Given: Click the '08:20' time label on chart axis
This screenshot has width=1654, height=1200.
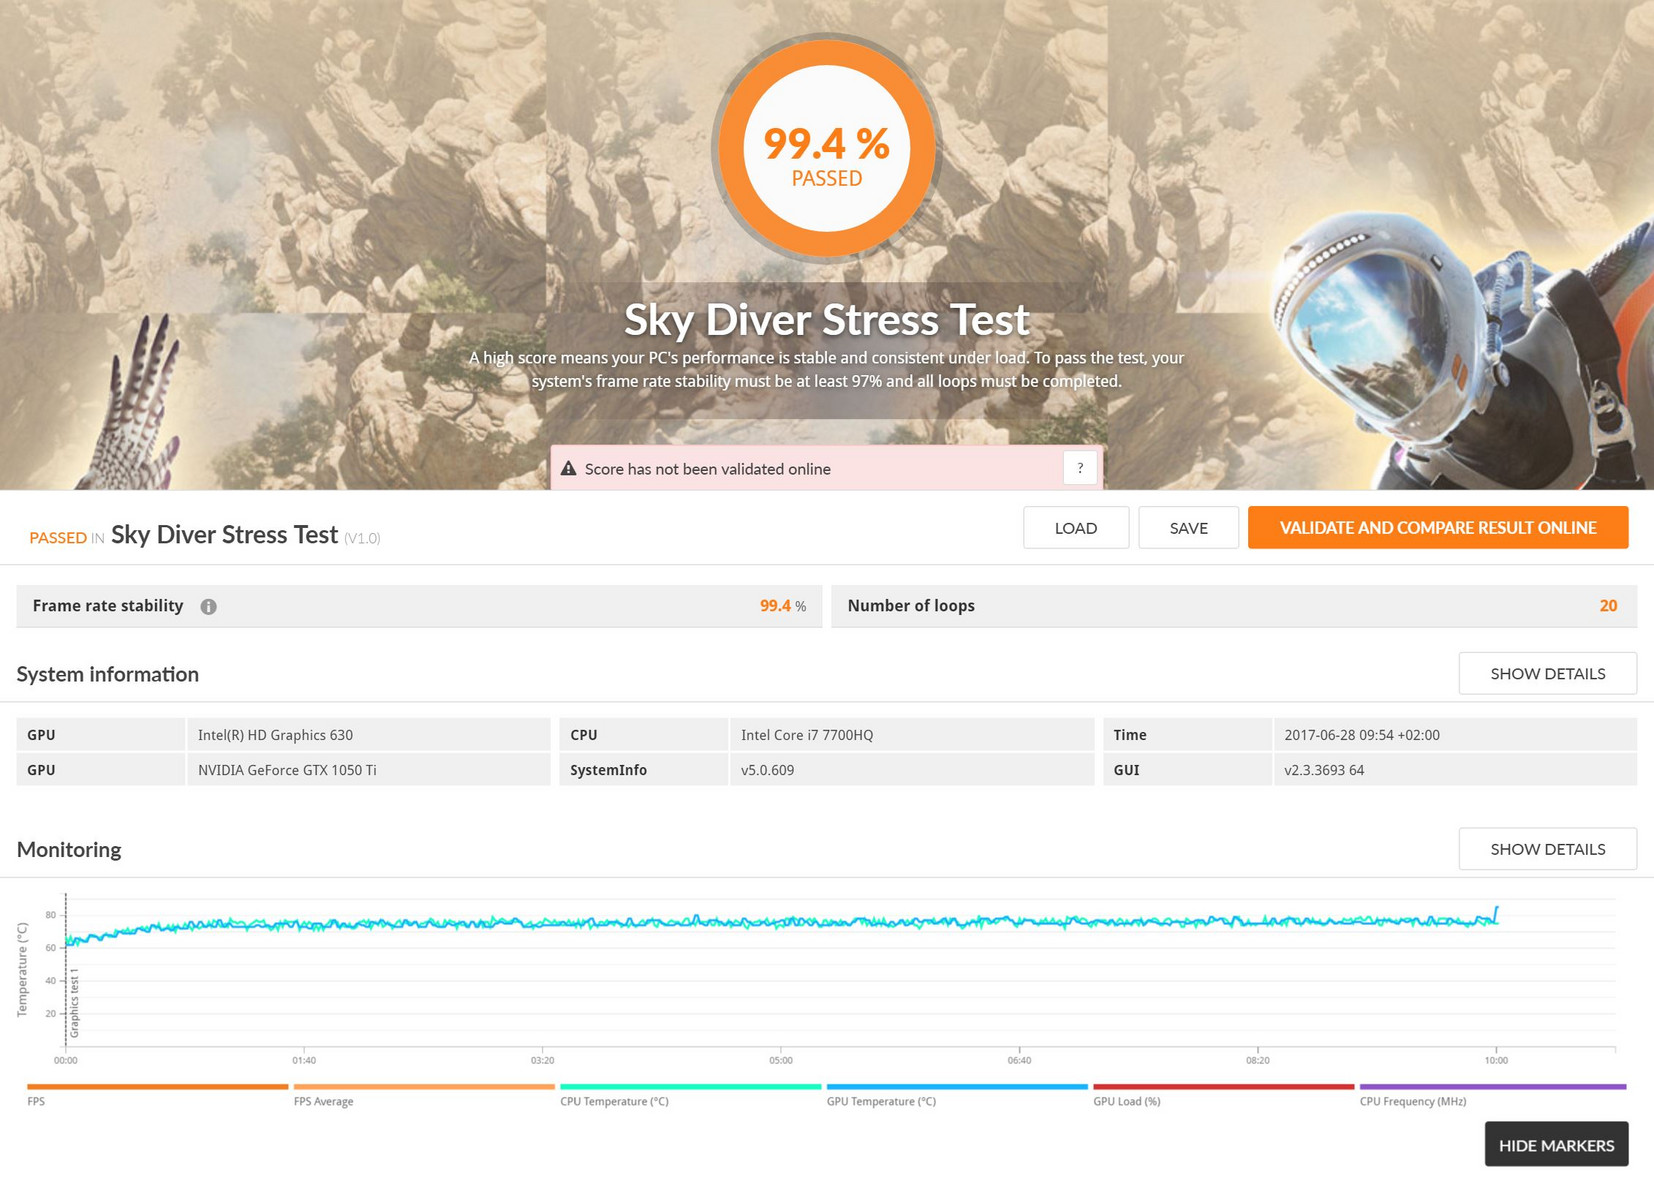Looking at the screenshot, I should click(x=1257, y=1060).
